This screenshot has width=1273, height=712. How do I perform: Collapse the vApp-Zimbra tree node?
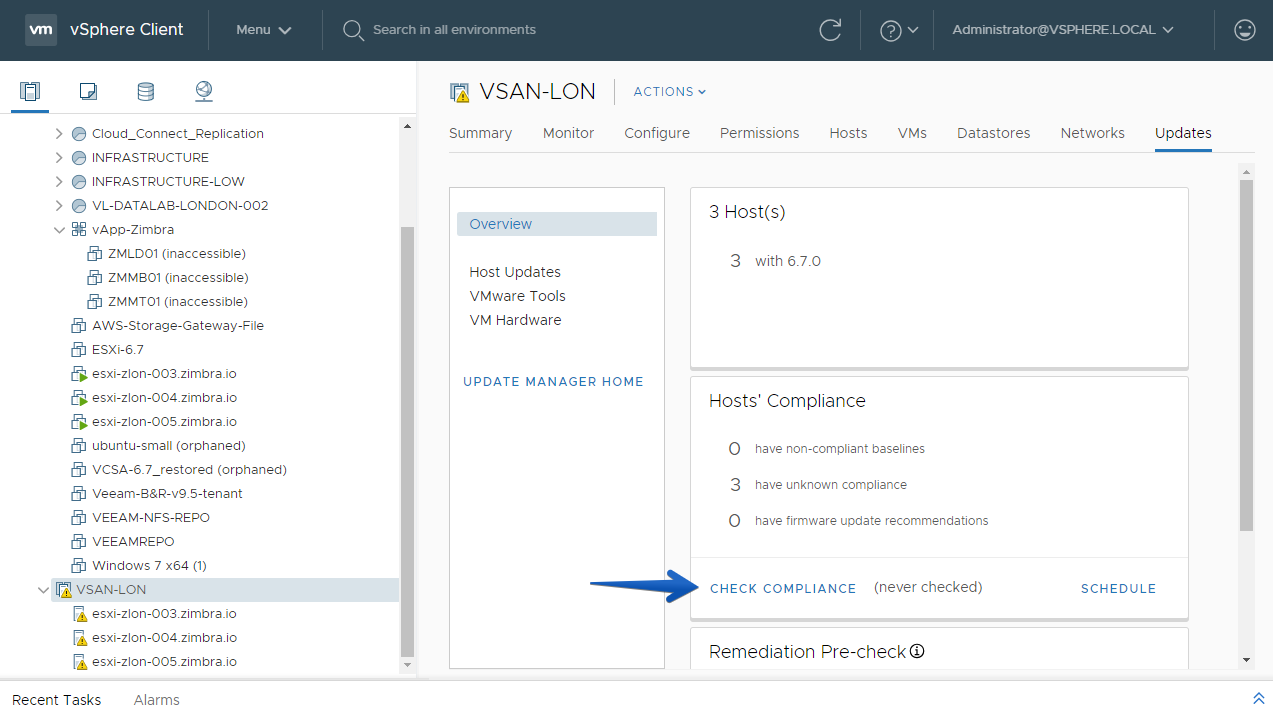pyautogui.click(x=59, y=230)
